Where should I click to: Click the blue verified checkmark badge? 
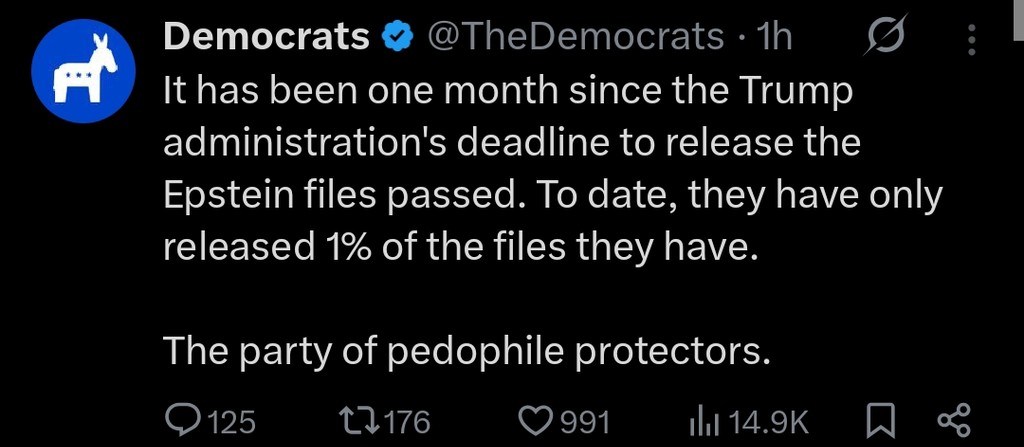point(397,38)
